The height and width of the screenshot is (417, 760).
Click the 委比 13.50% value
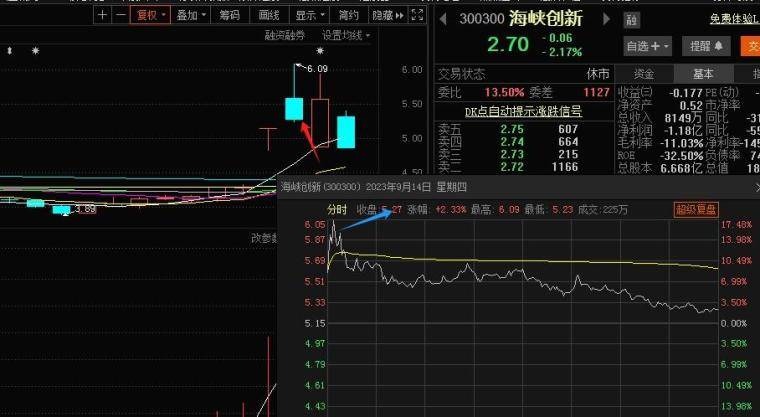pos(505,92)
